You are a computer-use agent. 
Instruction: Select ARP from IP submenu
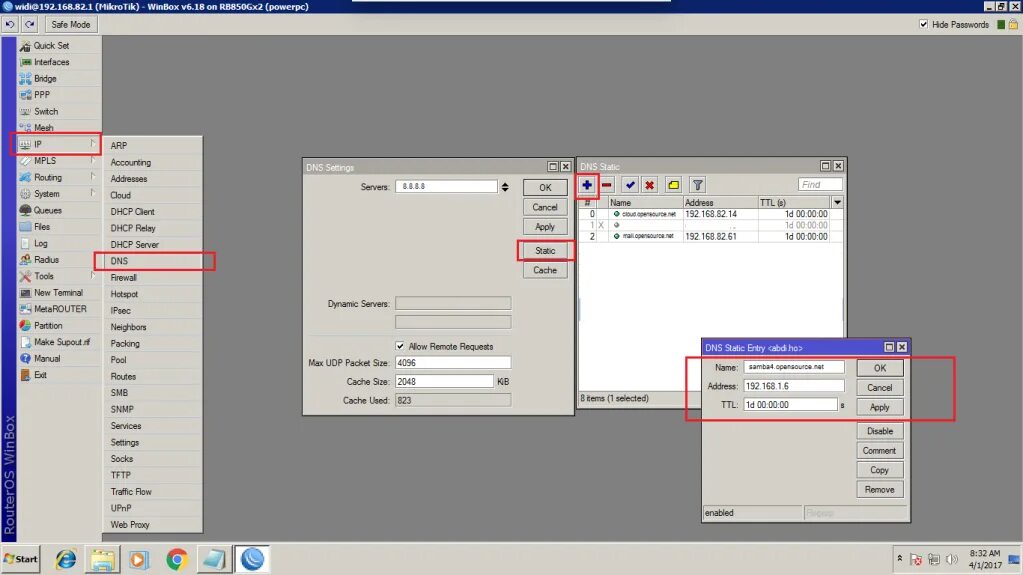tap(154, 146)
